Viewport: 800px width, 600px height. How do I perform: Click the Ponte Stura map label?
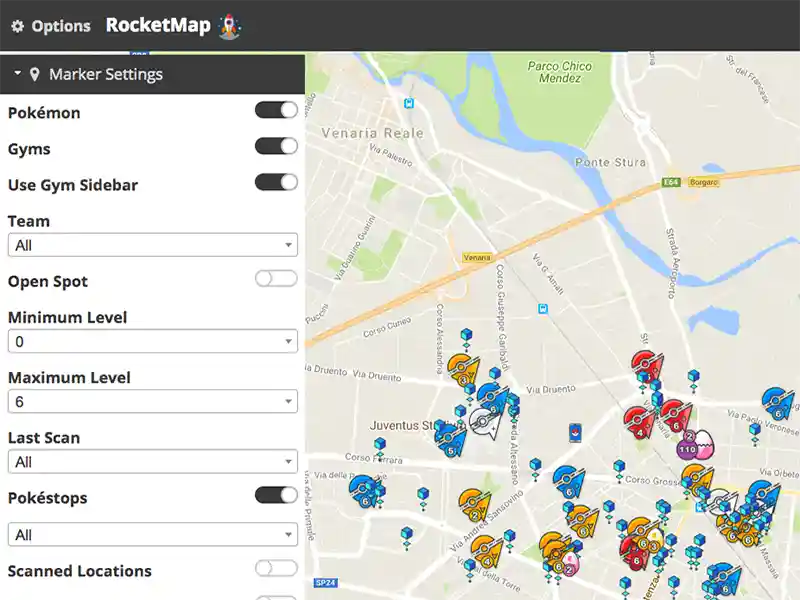(610, 162)
